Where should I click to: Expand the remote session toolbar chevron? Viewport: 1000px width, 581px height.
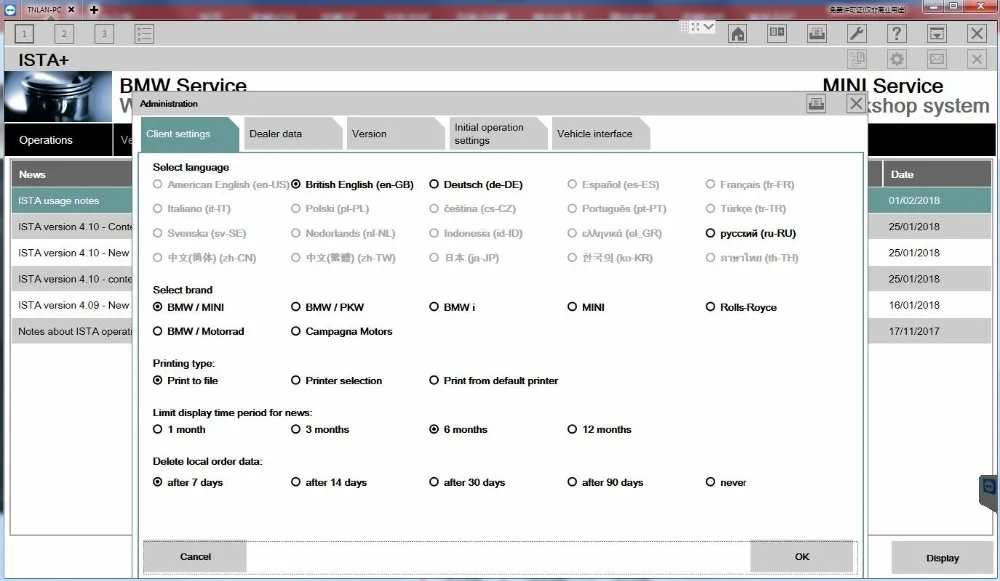pyautogui.click(x=709, y=27)
